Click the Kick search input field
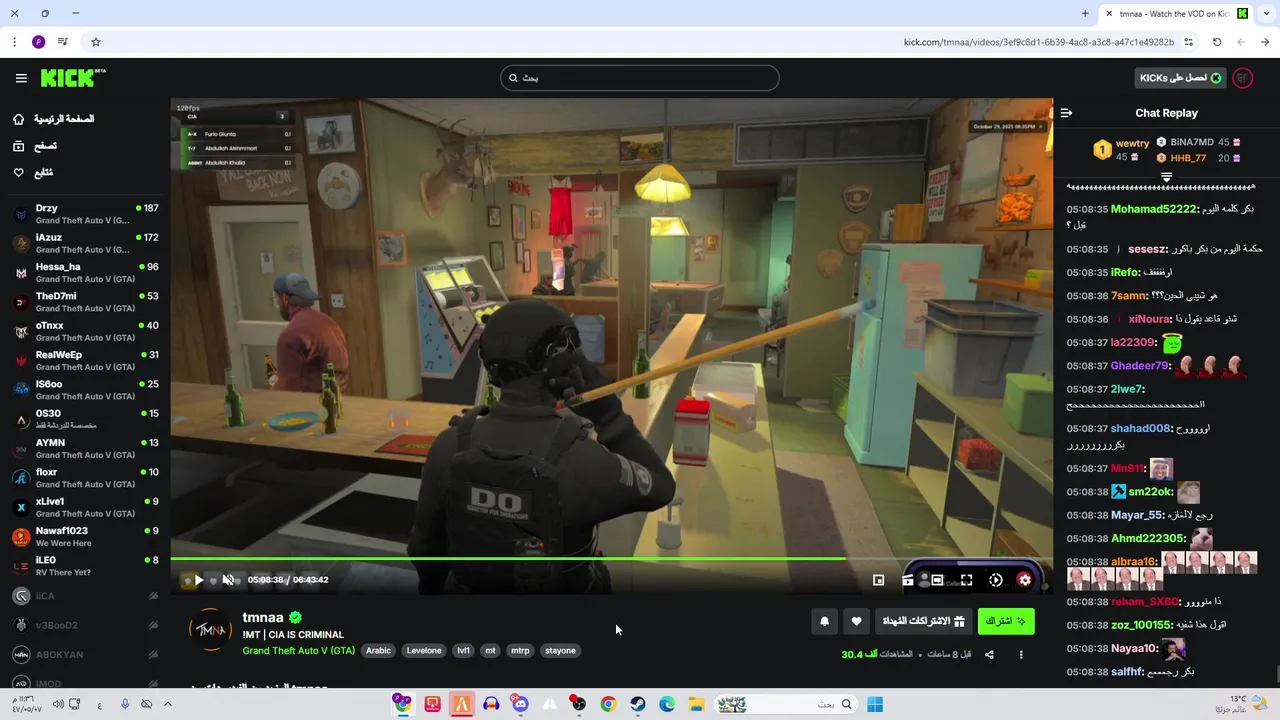The image size is (1280, 720). (x=640, y=78)
